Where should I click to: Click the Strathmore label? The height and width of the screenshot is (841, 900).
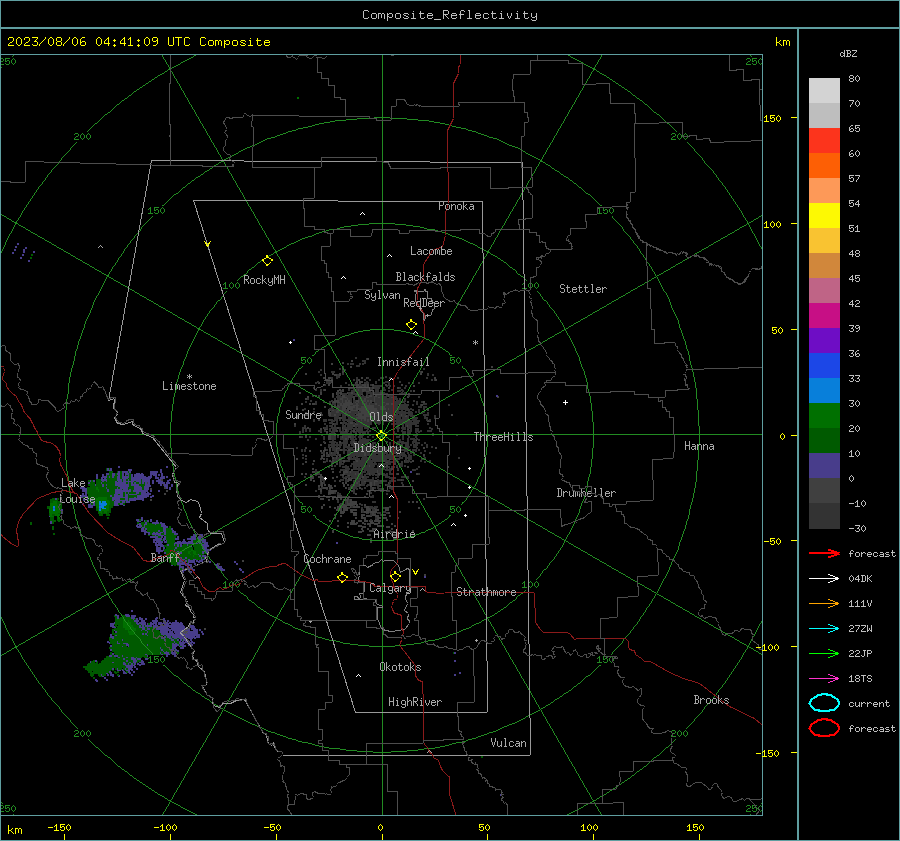tap(486, 592)
